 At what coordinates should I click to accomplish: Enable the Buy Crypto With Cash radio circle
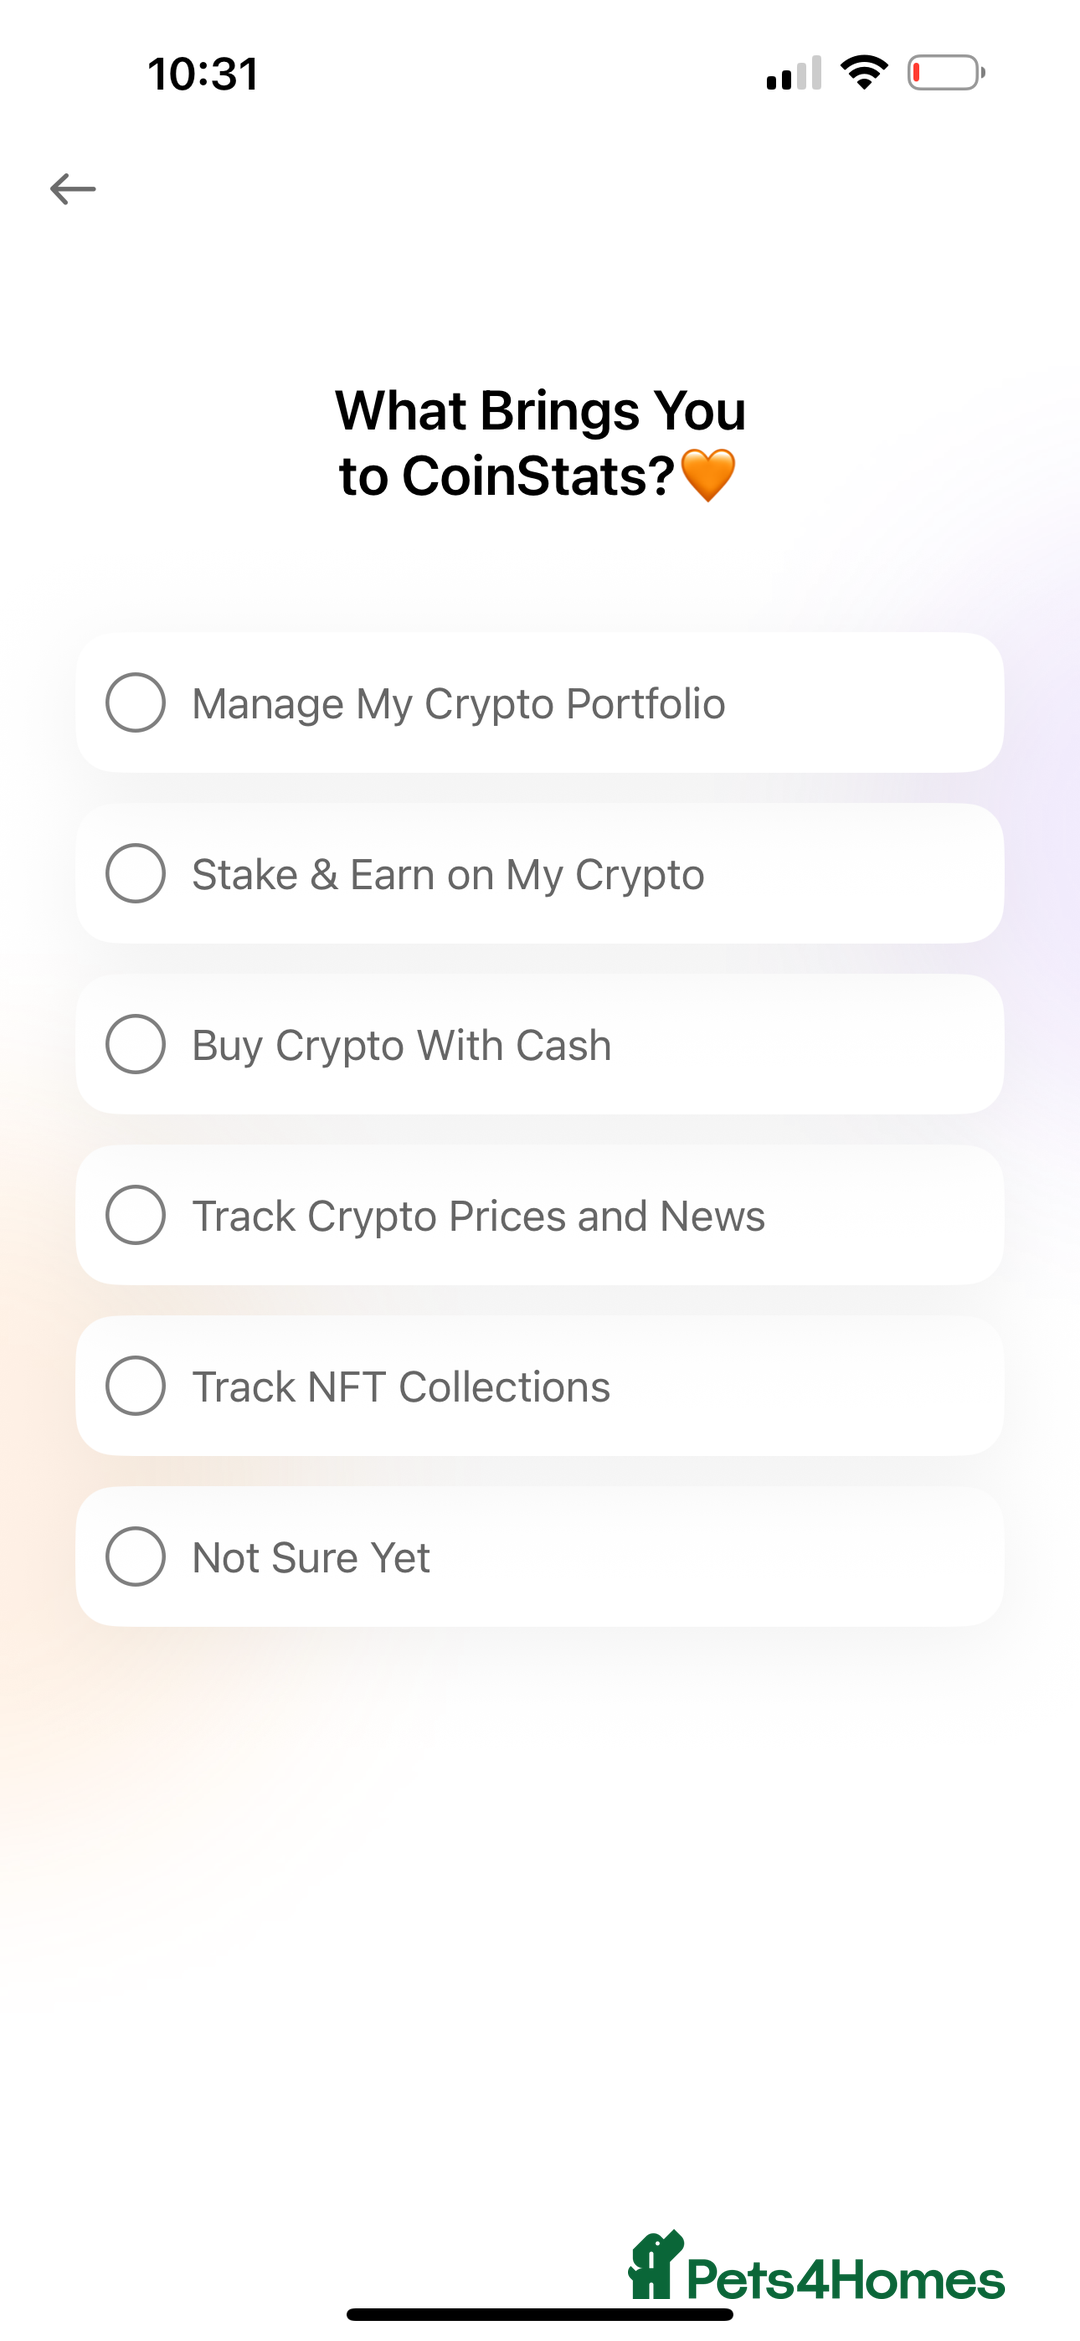136,1045
